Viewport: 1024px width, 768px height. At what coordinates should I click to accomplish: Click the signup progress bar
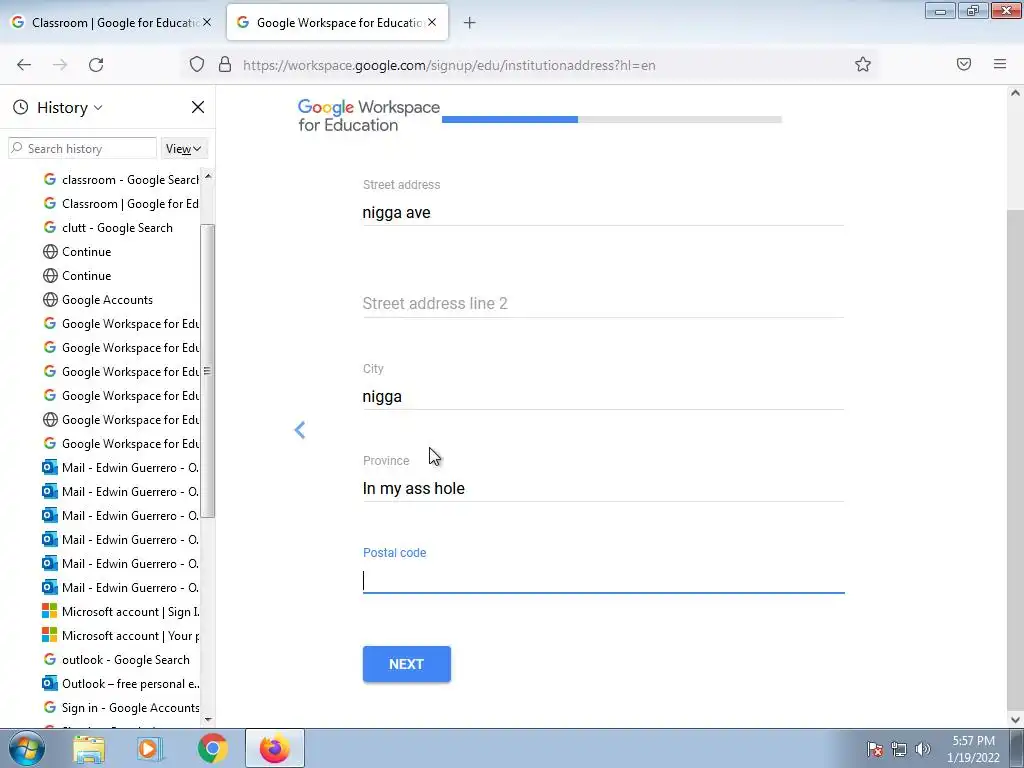click(x=612, y=120)
